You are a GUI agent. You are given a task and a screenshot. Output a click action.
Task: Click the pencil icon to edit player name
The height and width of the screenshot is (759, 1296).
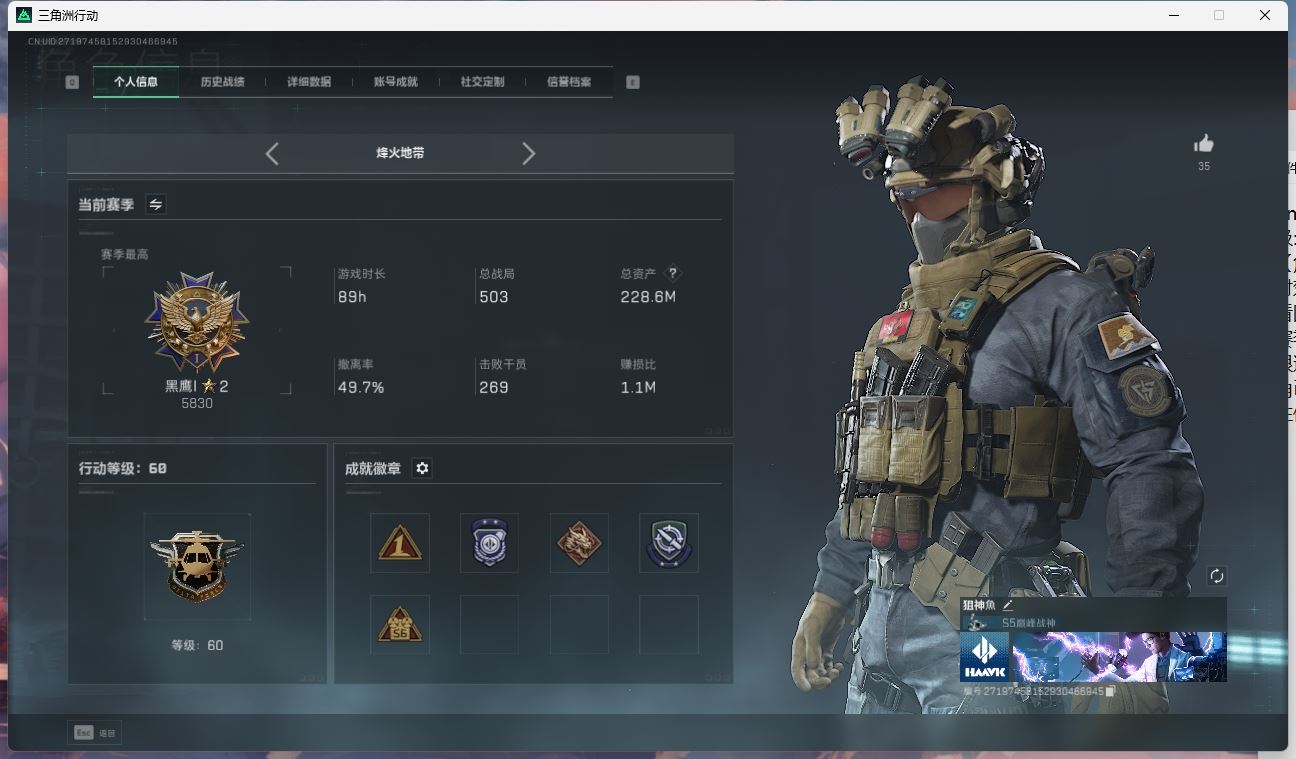[x=1008, y=605]
